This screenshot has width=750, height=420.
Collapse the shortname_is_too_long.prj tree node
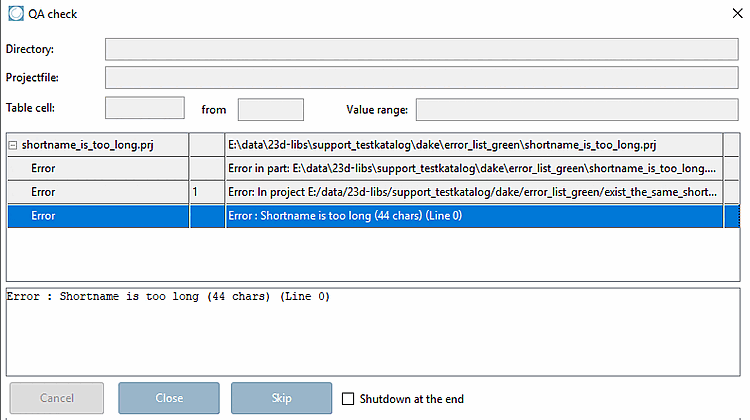pos(13,145)
